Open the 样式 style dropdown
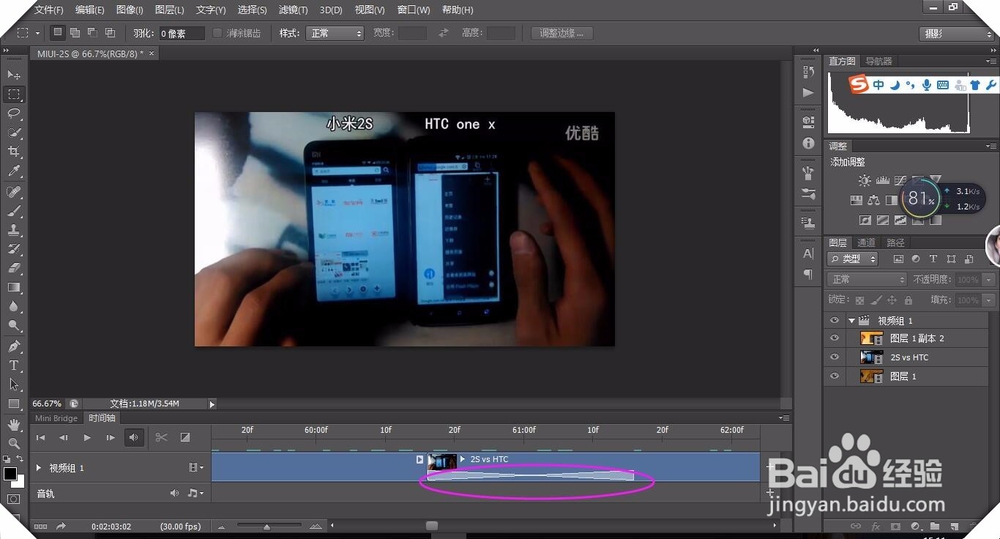The height and width of the screenshot is (539, 1000). tap(334, 33)
